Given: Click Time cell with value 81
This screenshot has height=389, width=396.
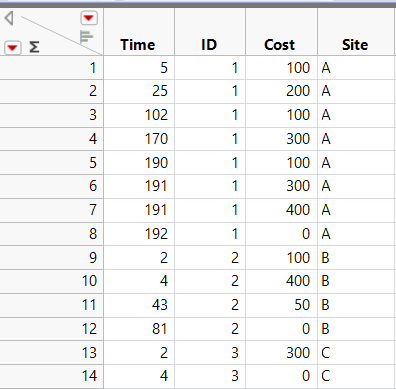Looking at the screenshot, I should [x=139, y=329].
